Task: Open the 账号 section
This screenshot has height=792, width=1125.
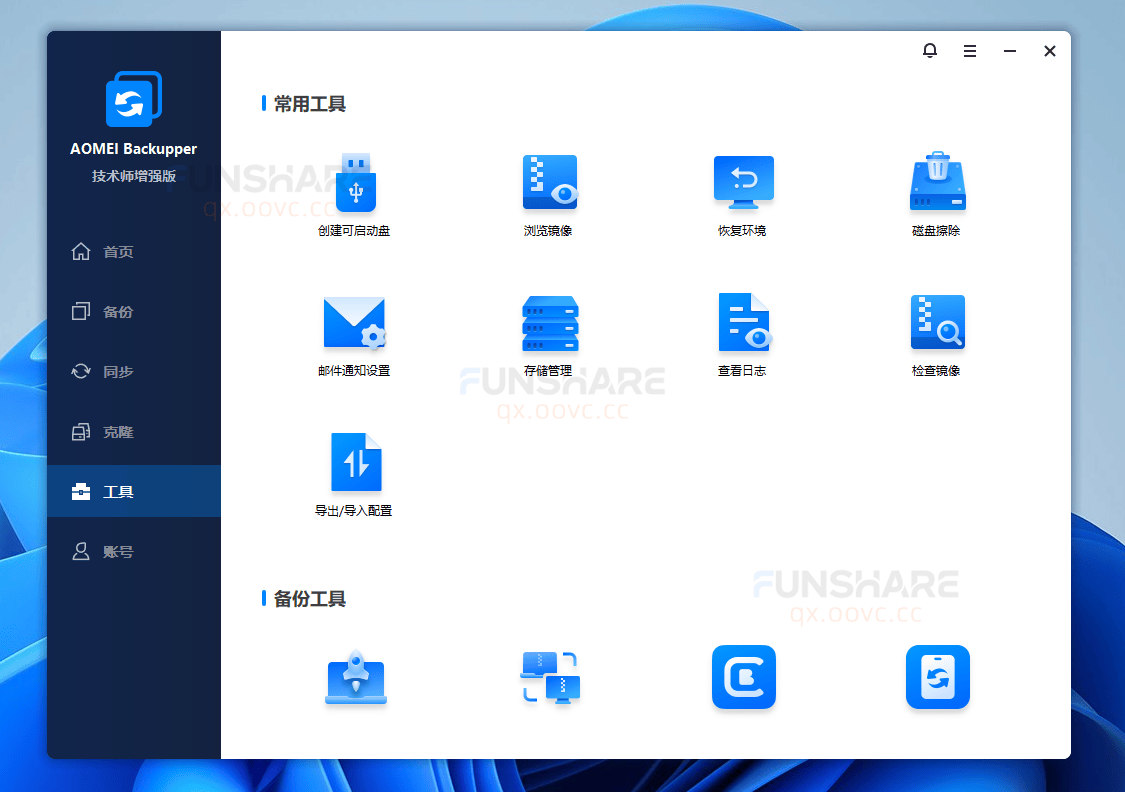Action: pos(117,551)
